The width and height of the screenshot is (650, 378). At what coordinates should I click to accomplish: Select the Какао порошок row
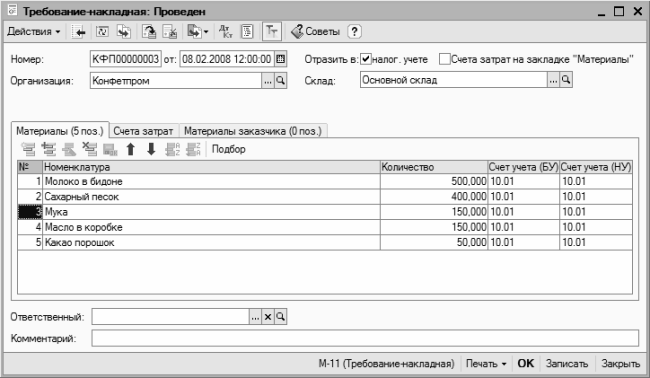pos(325,242)
